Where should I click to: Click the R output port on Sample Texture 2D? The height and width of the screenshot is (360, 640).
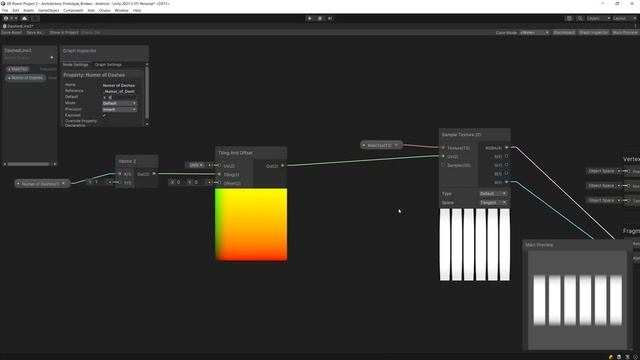click(x=507, y=156)
